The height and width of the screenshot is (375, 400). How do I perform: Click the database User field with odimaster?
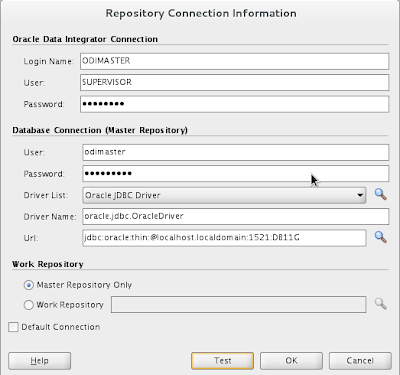coord(236,152)
